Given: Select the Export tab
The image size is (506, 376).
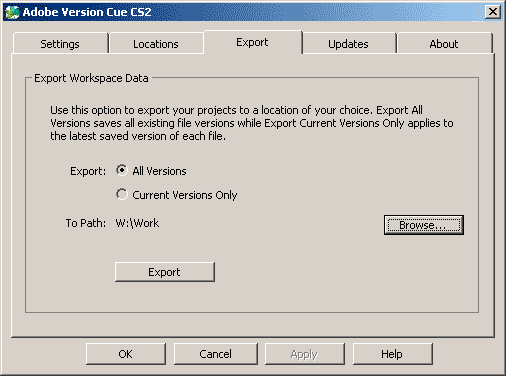Looking at the screenshot, I should point(253,42).
